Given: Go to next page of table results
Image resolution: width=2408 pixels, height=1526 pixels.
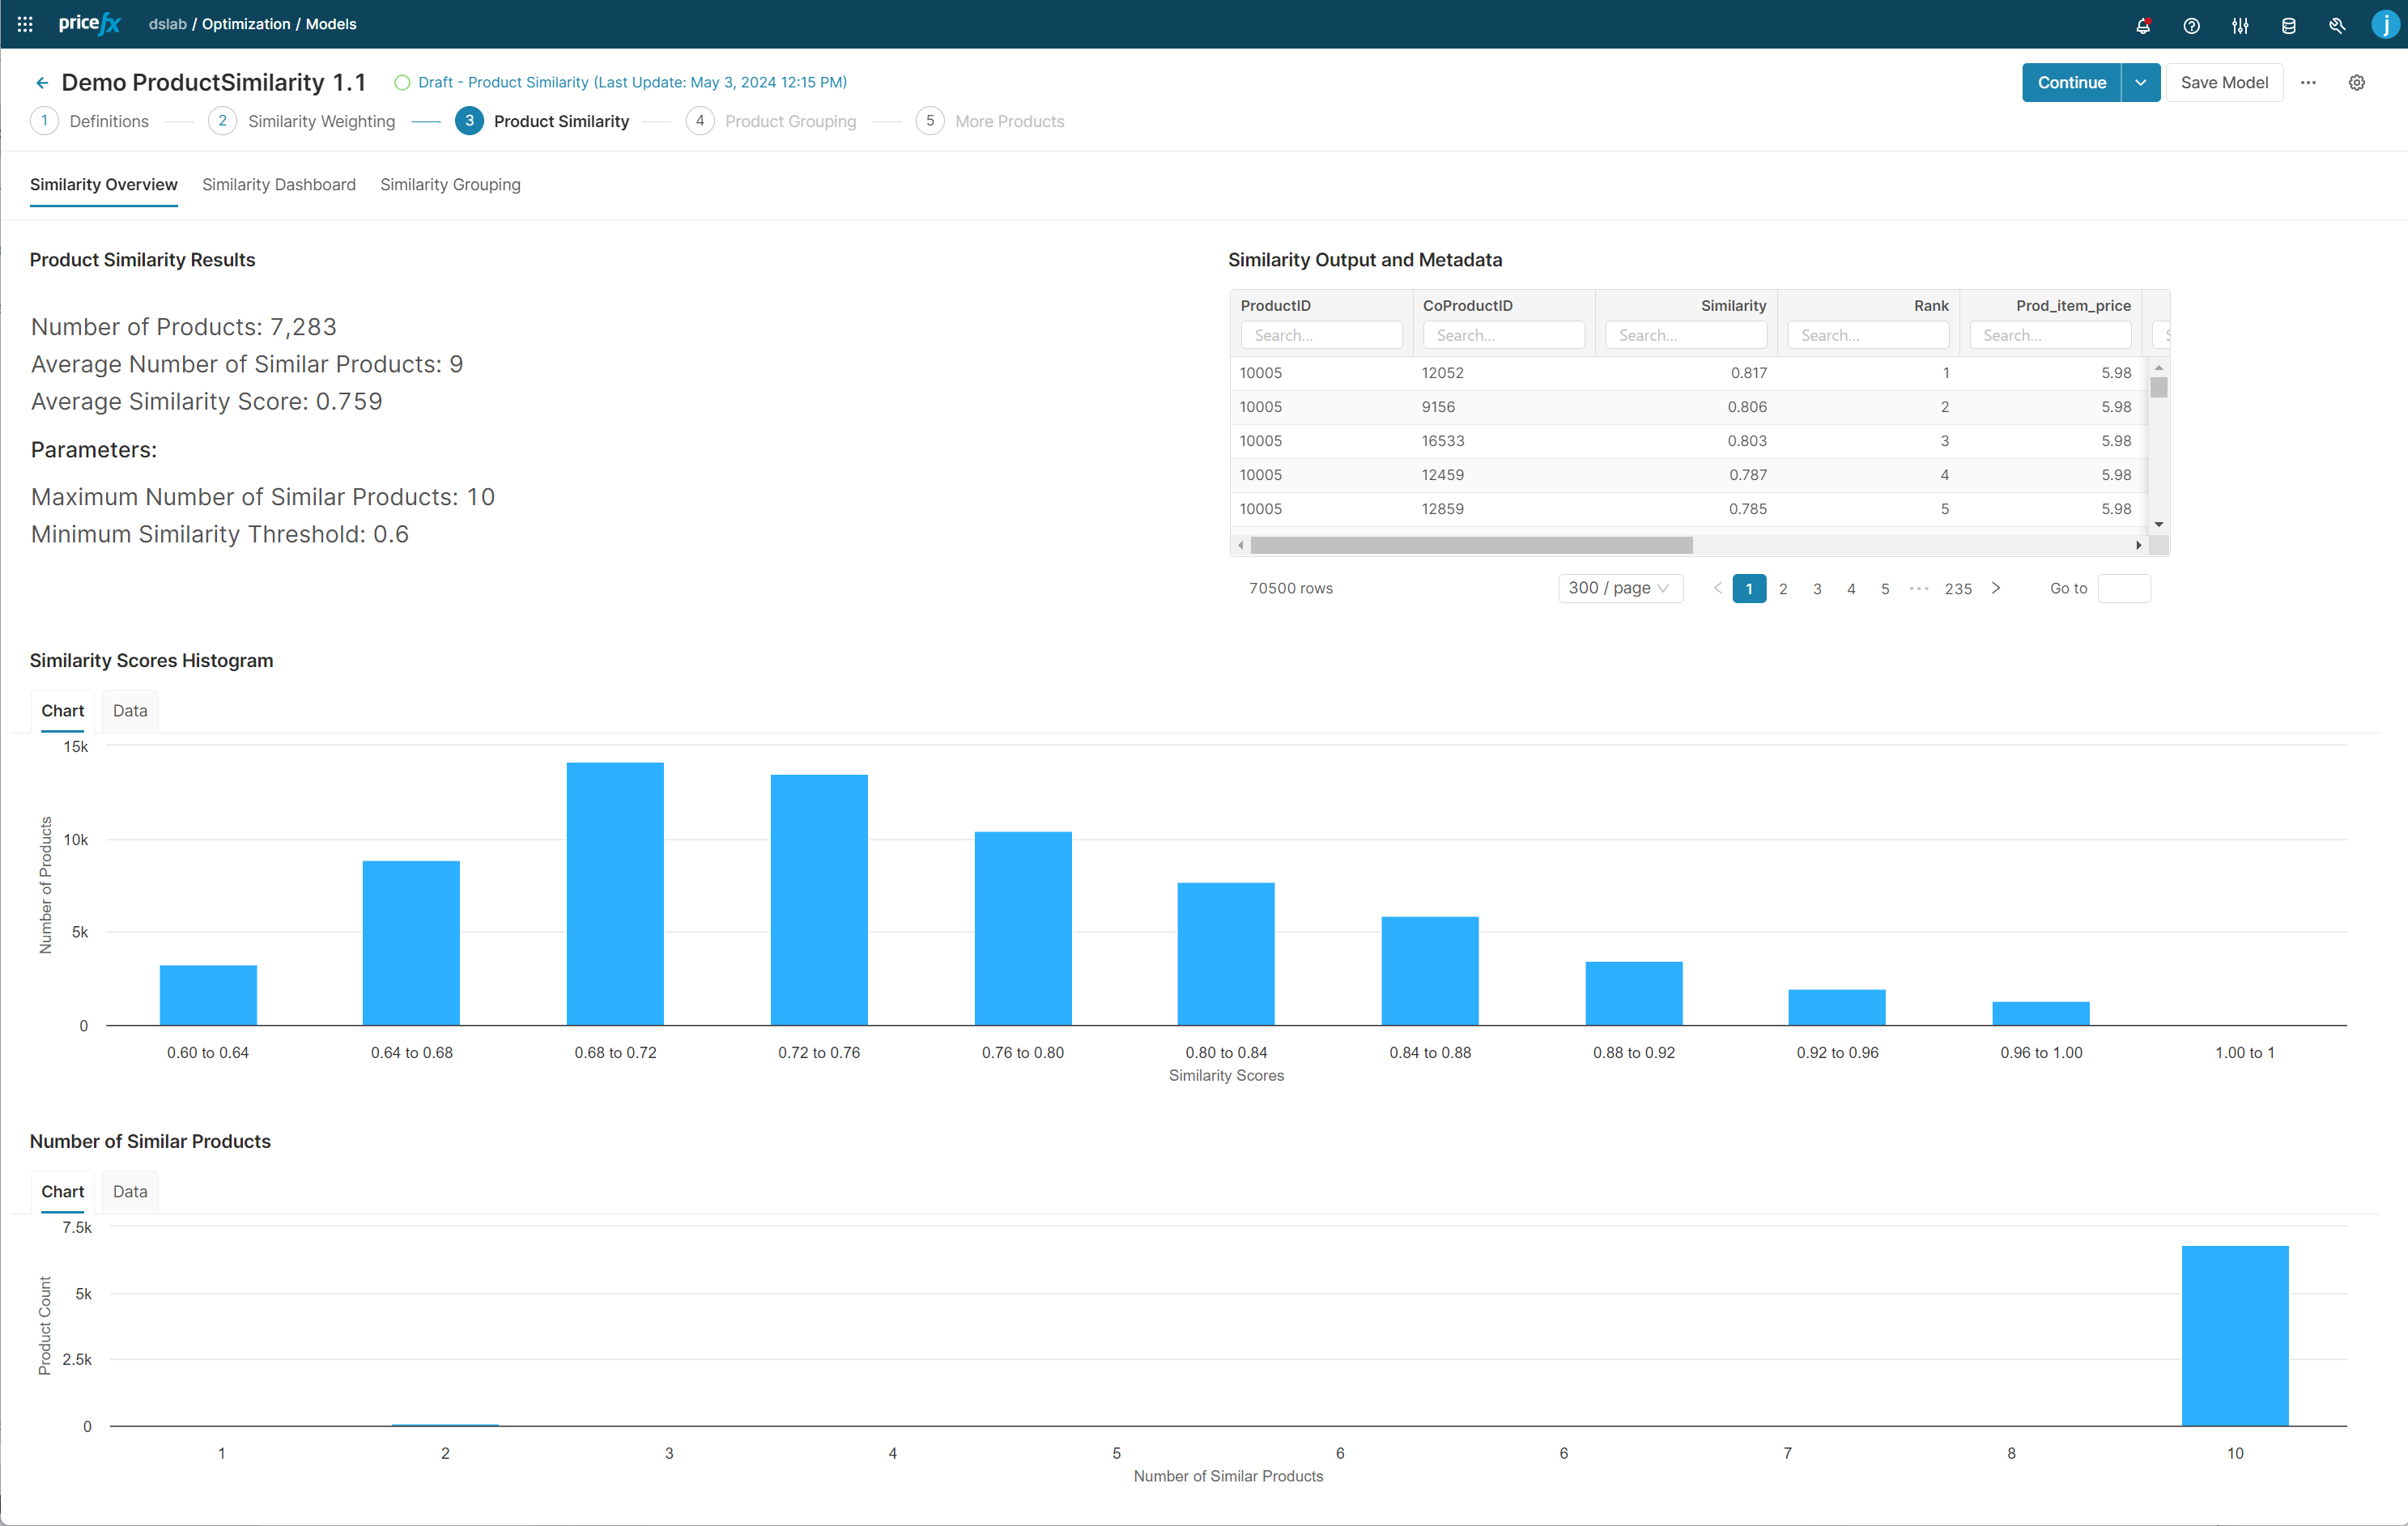Looking at the screenshot, I should coord(1996,588).
